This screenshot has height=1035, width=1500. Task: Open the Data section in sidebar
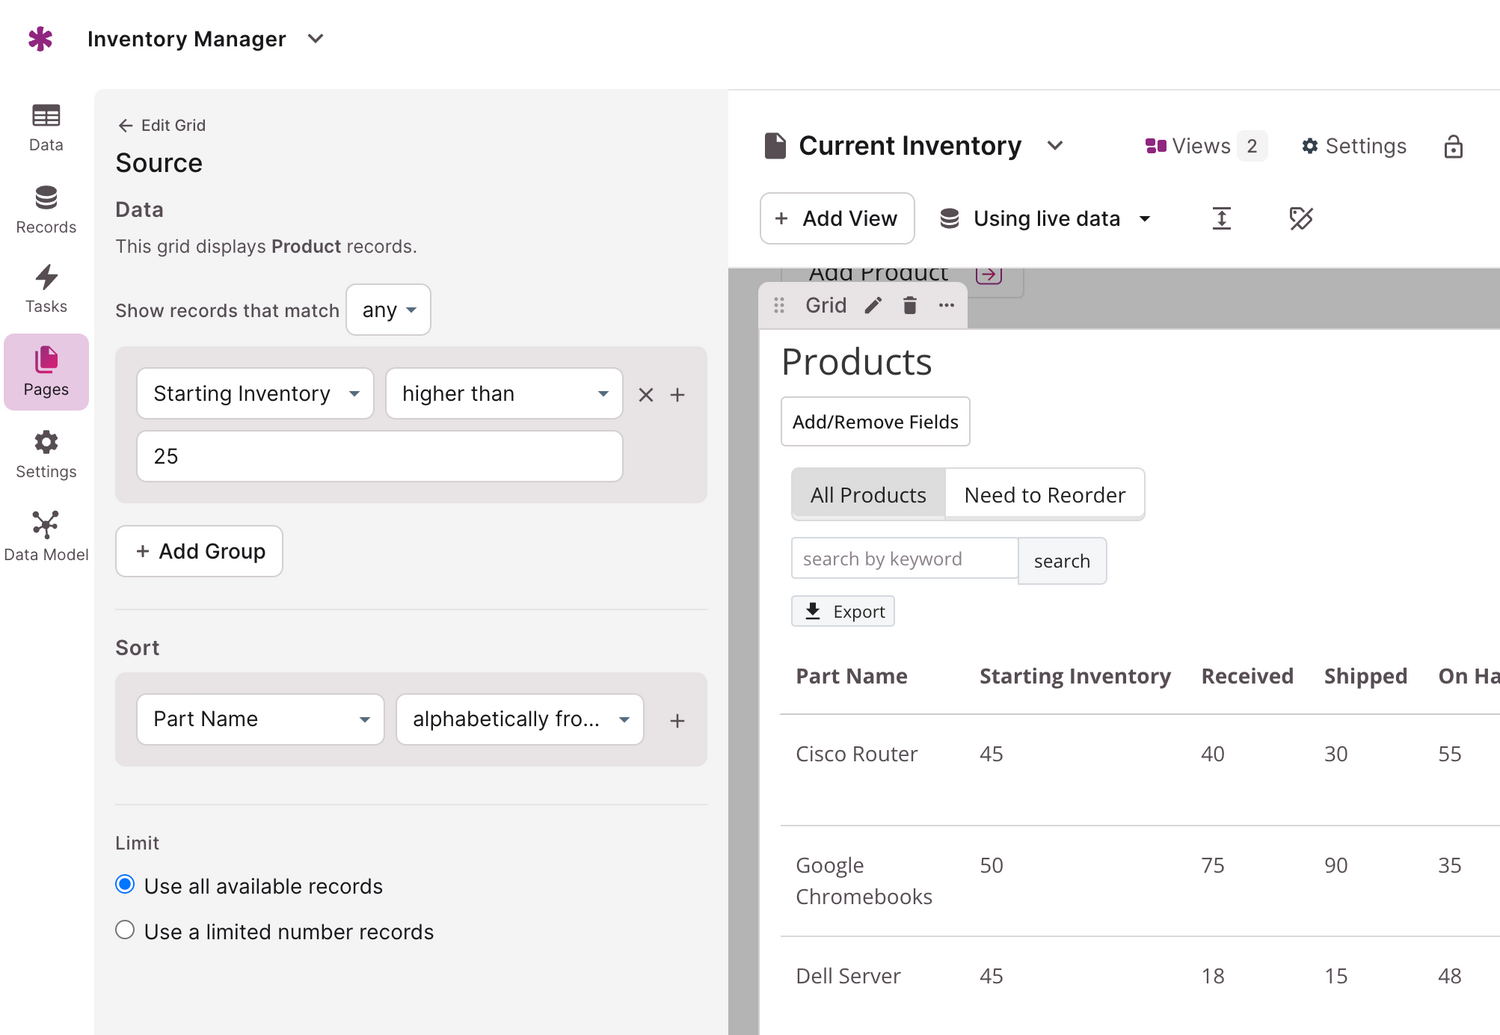46,128
